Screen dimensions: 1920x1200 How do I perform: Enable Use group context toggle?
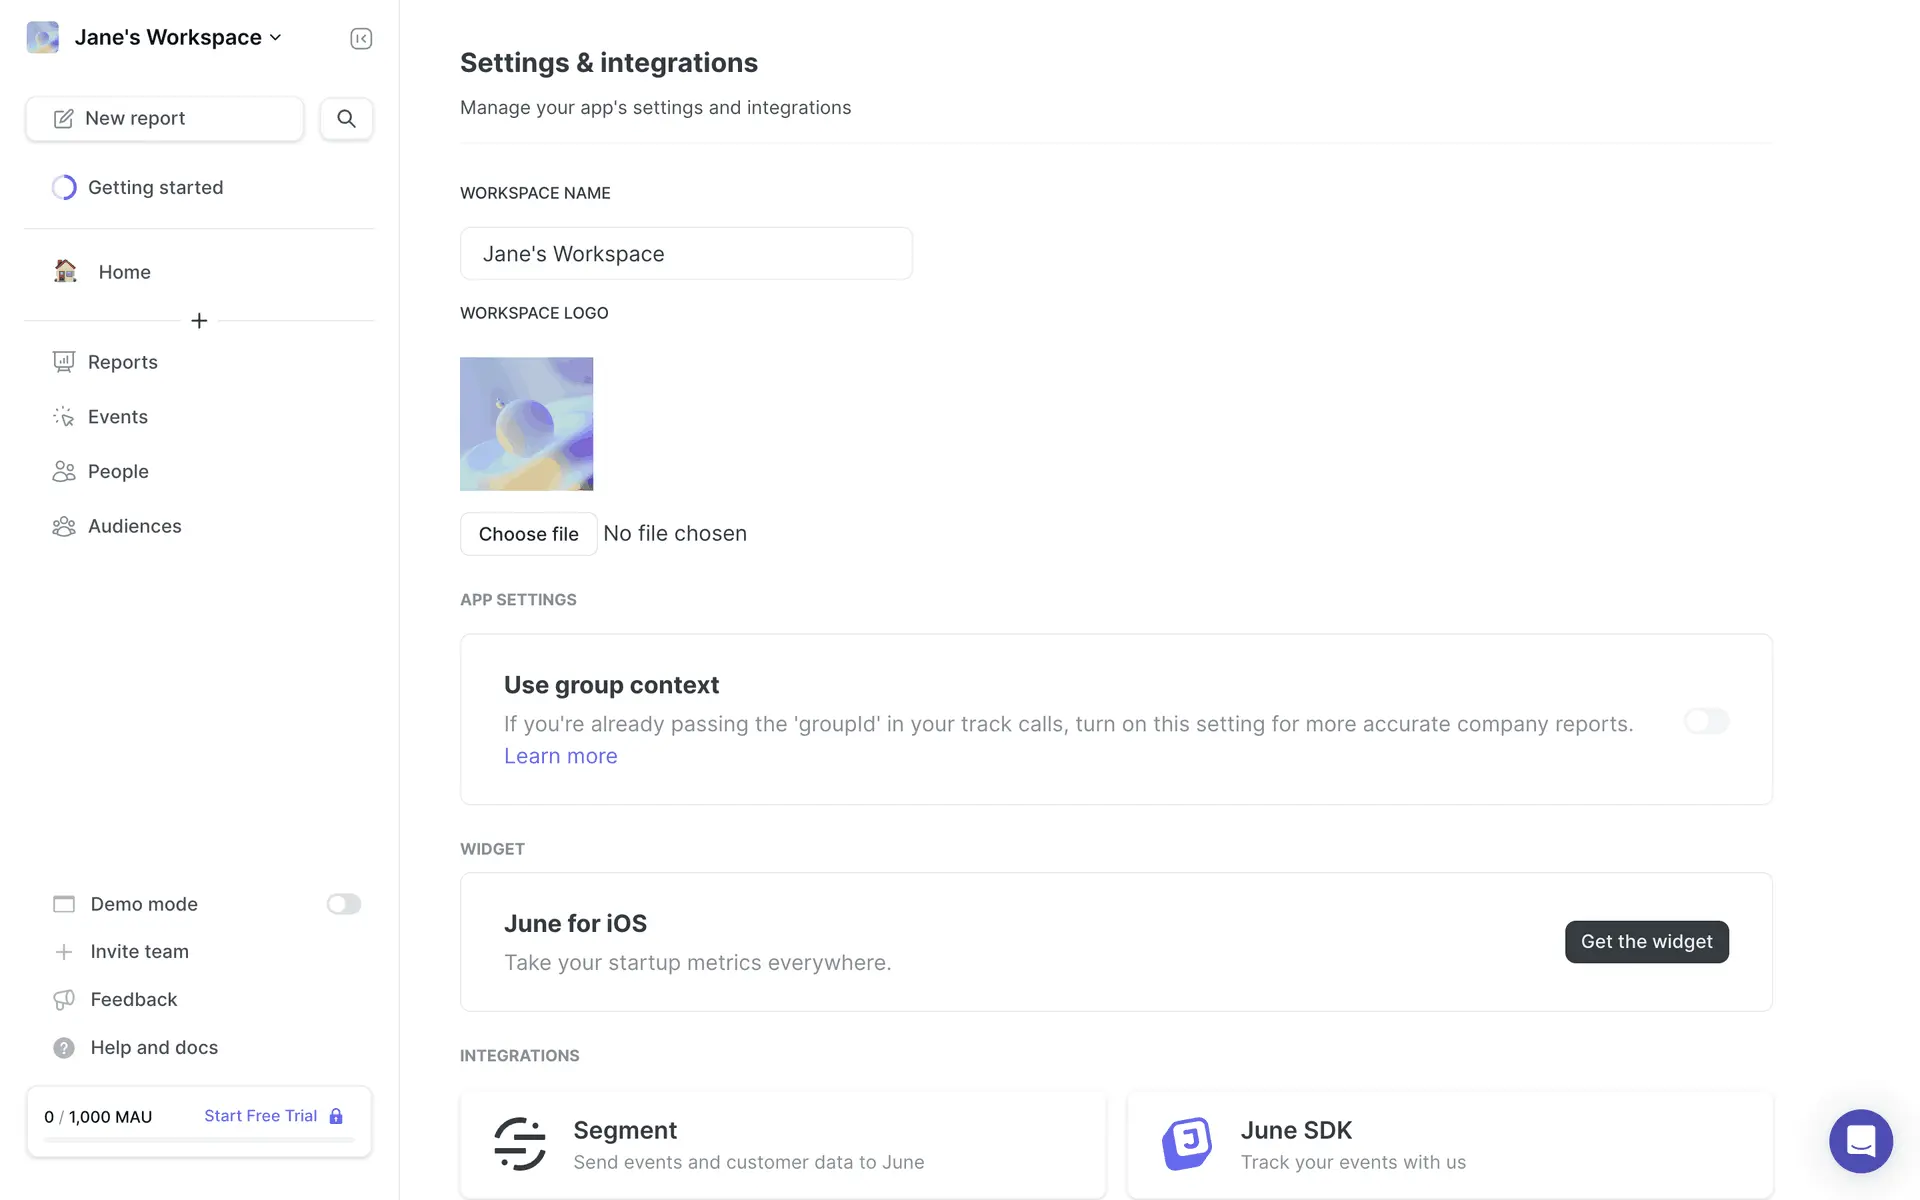coord(1706,721)
